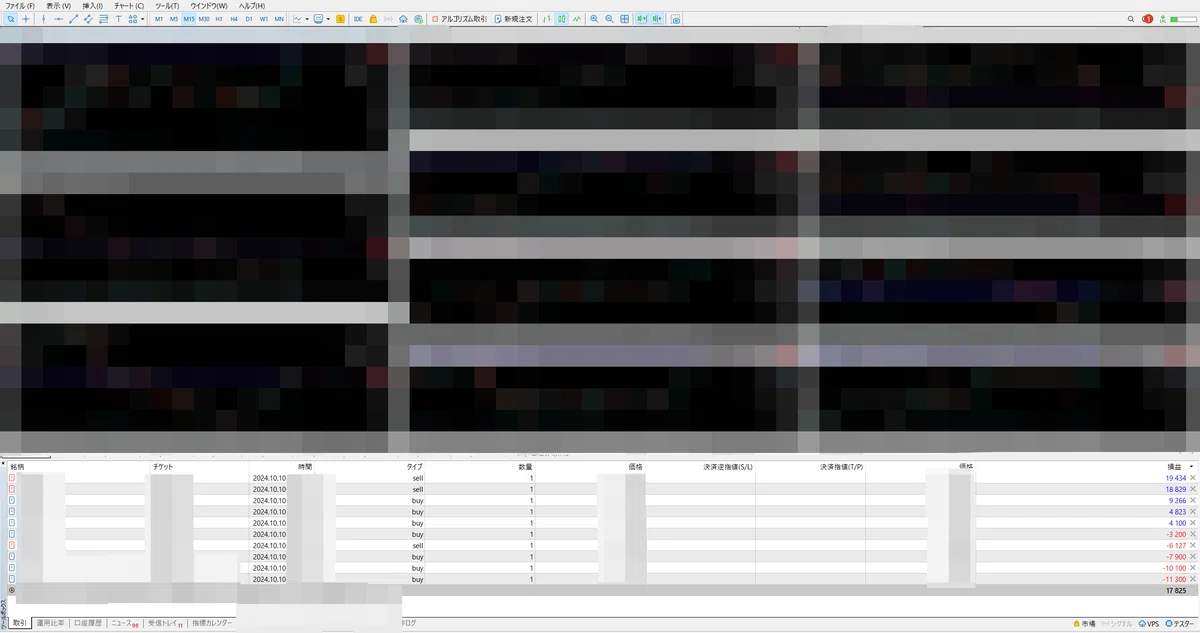This screenshot has width=1200, height=633.
Task: Open the ツール(T) menu
Action: [167, 6]
